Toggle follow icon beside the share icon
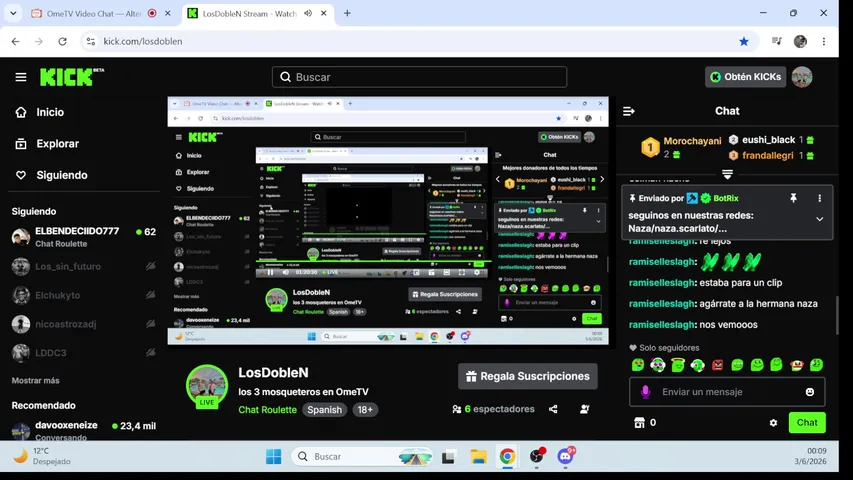The width and height of the screenshot is (853, 480). [x=584, y=409]
